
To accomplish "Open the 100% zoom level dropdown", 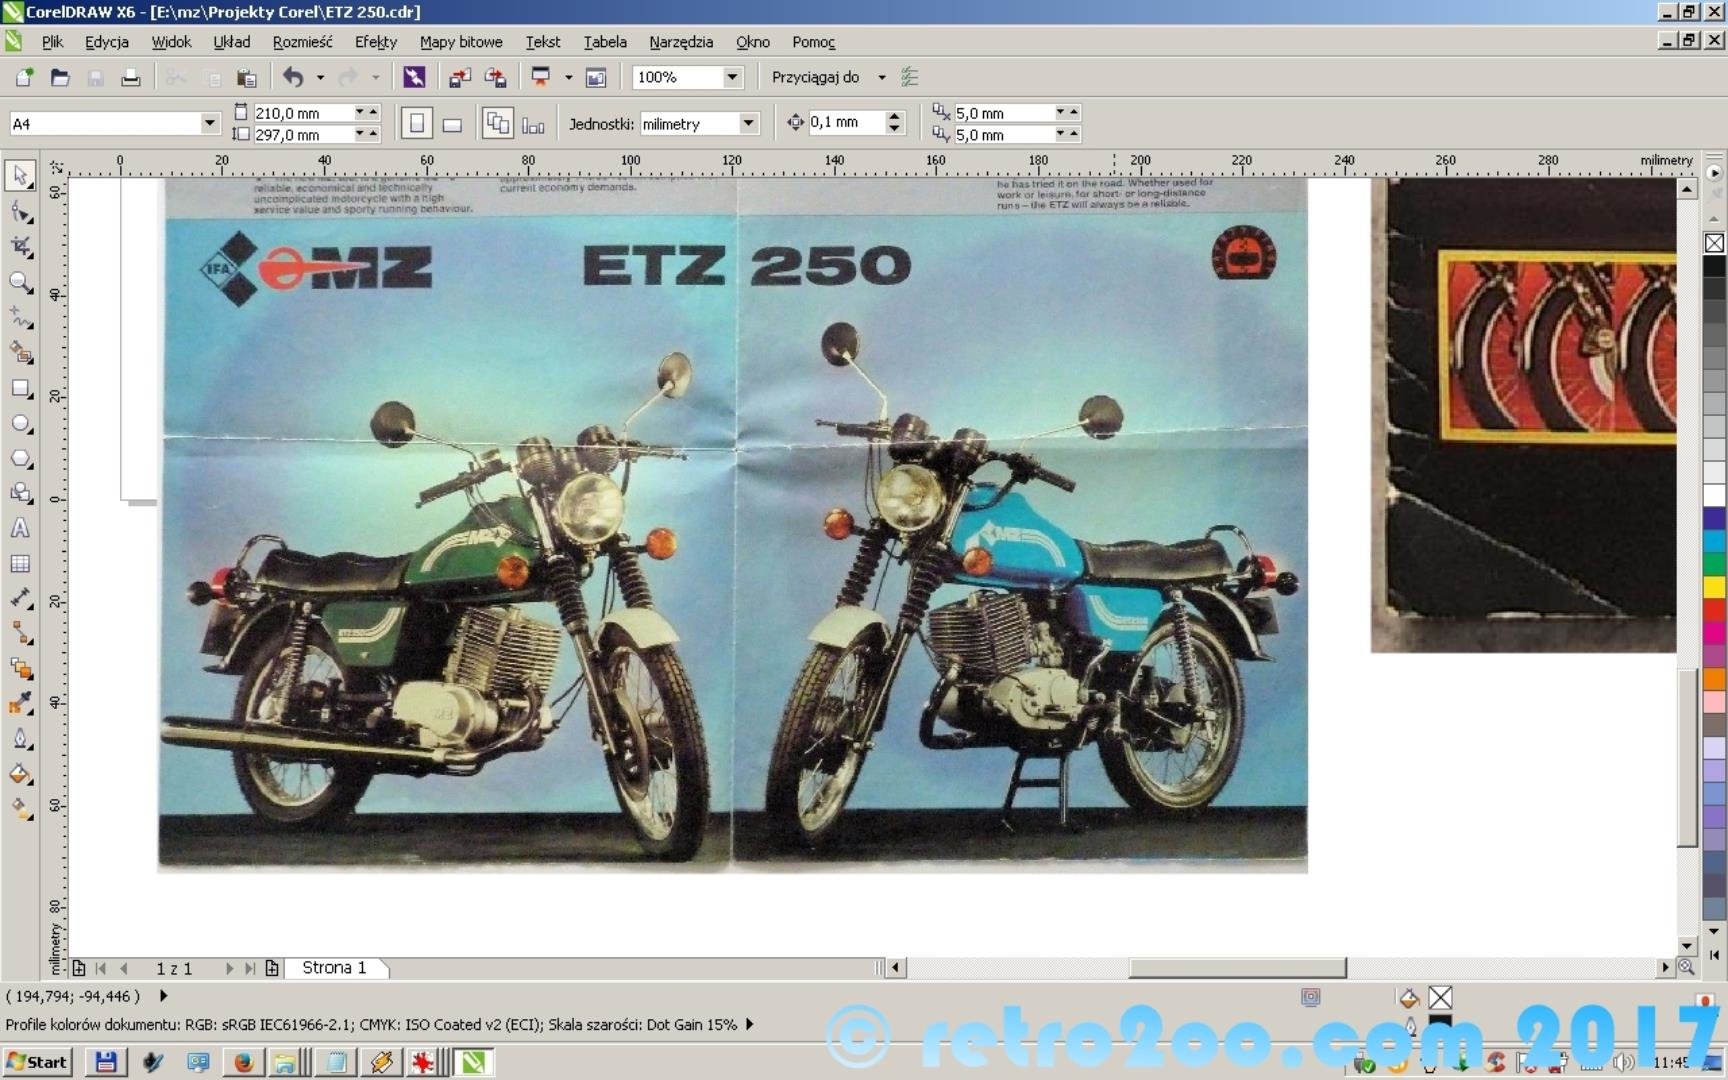I will tap(732, 77).
